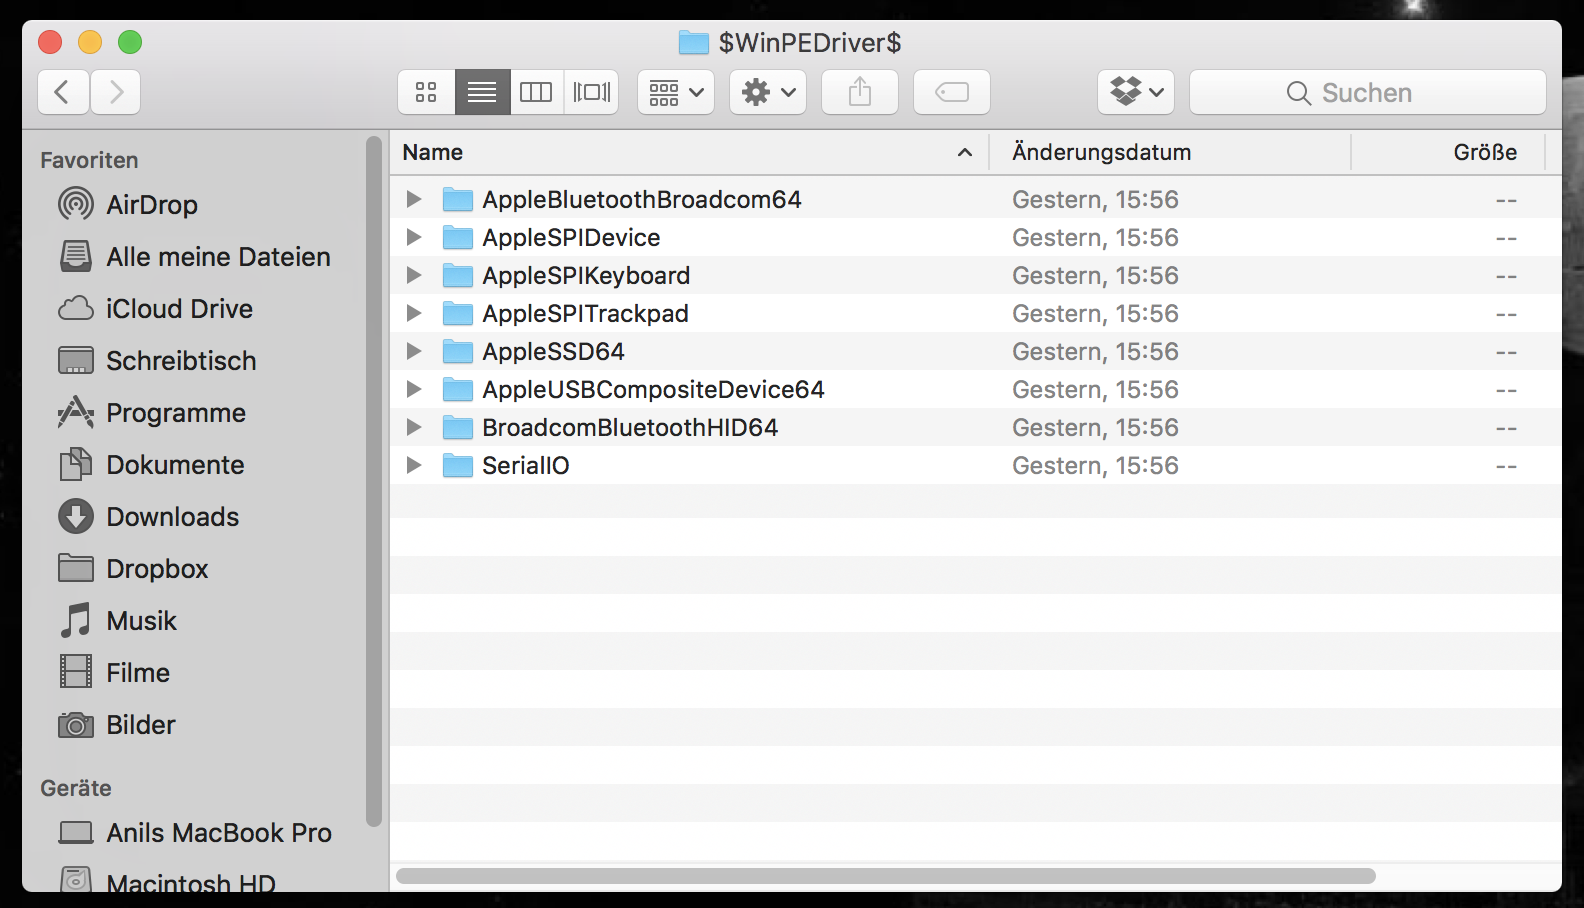Select the AppleSPITrackpad file name
1584x908 pixels.
pyautogui.click(x=585, y=313)
